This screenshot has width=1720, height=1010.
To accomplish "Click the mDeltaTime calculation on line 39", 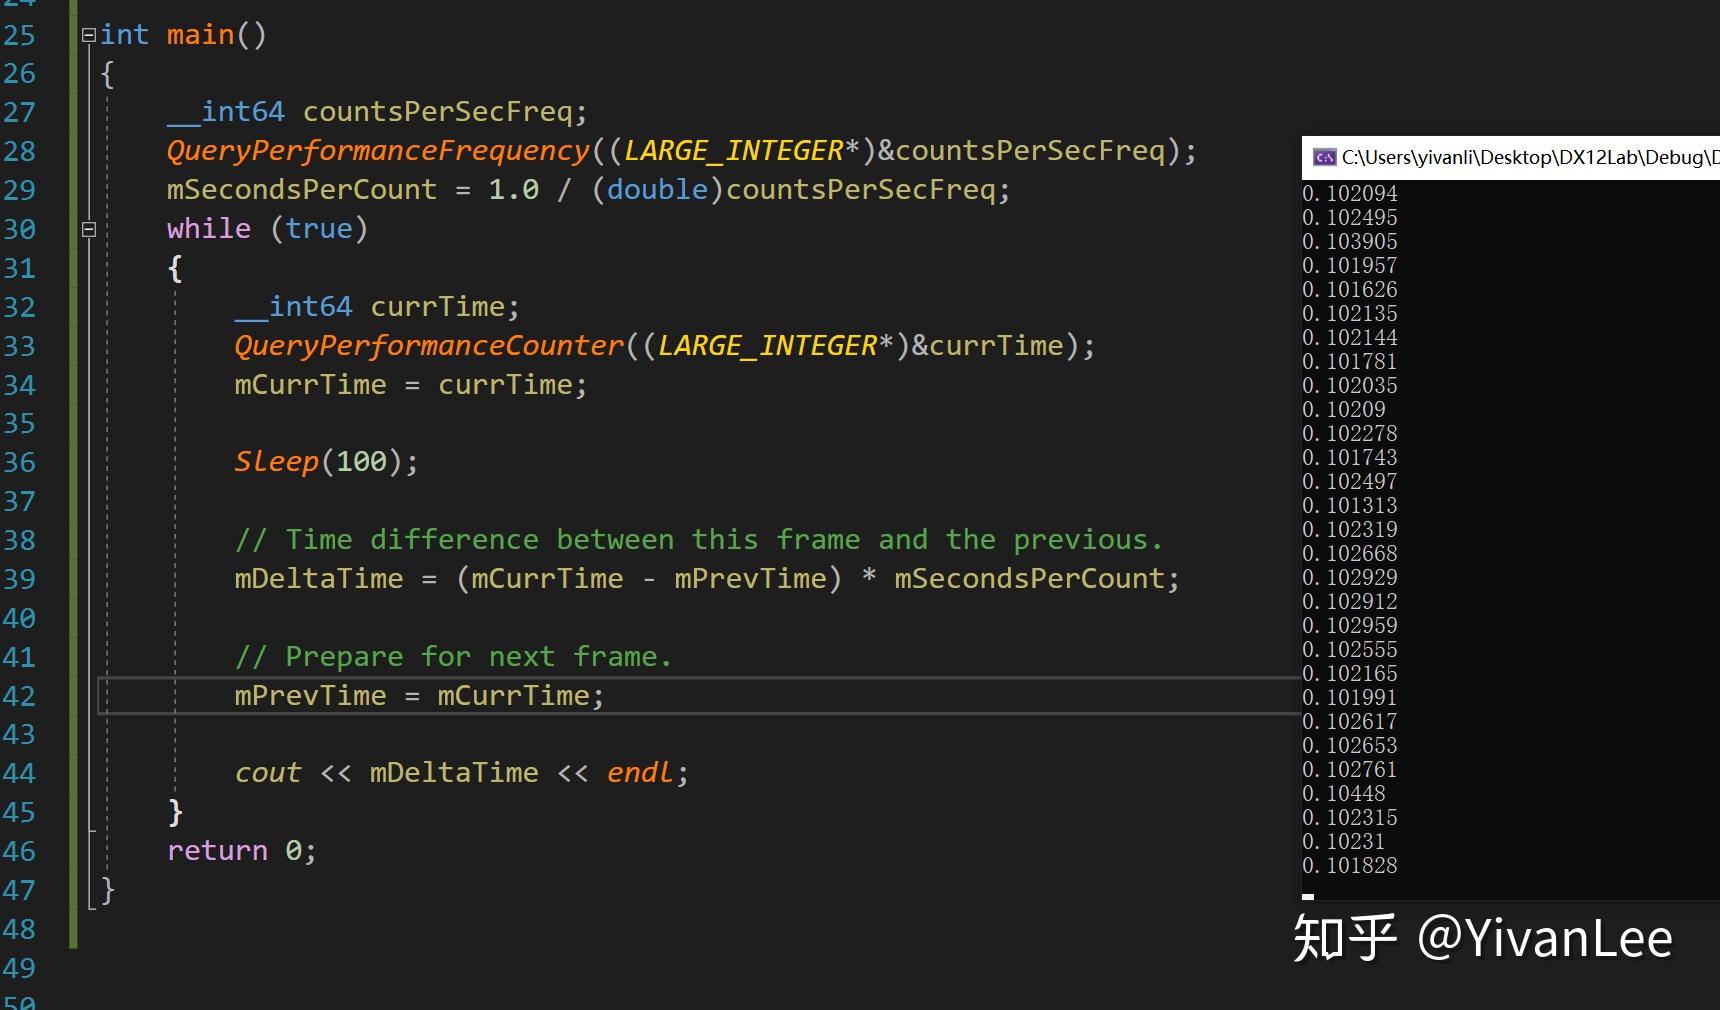I will coord(707,579).
